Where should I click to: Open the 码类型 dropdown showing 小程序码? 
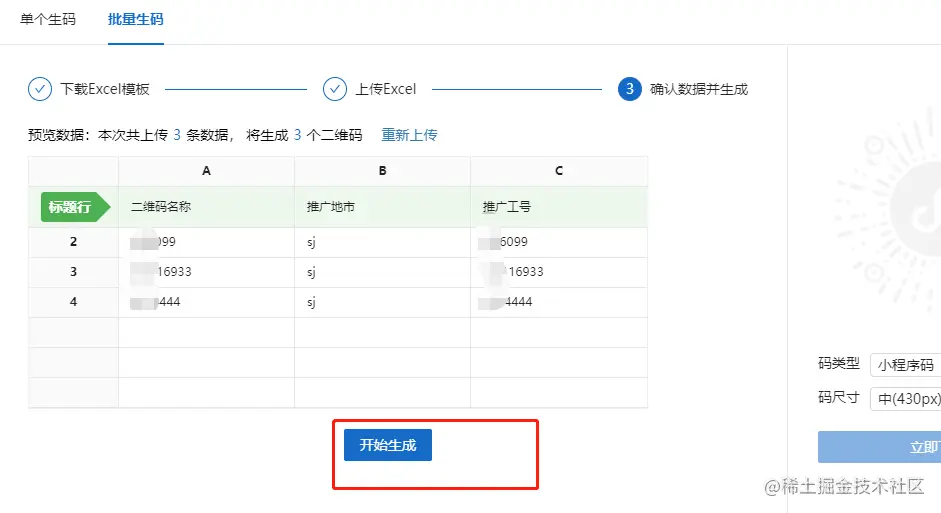pos(906,365)
